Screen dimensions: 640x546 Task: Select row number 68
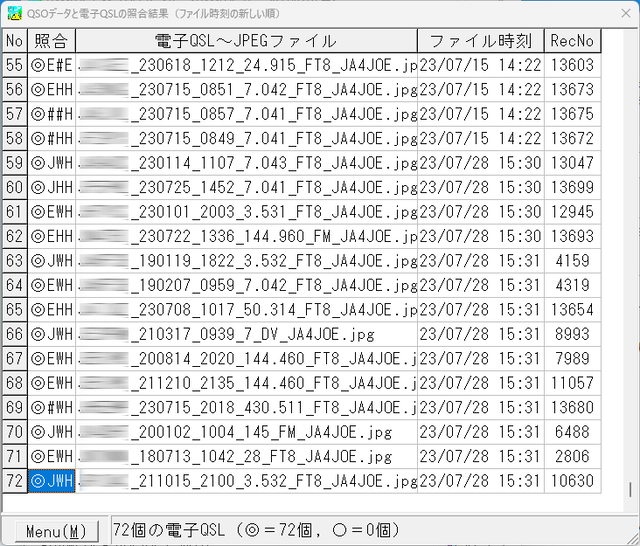tap(15, 383)
